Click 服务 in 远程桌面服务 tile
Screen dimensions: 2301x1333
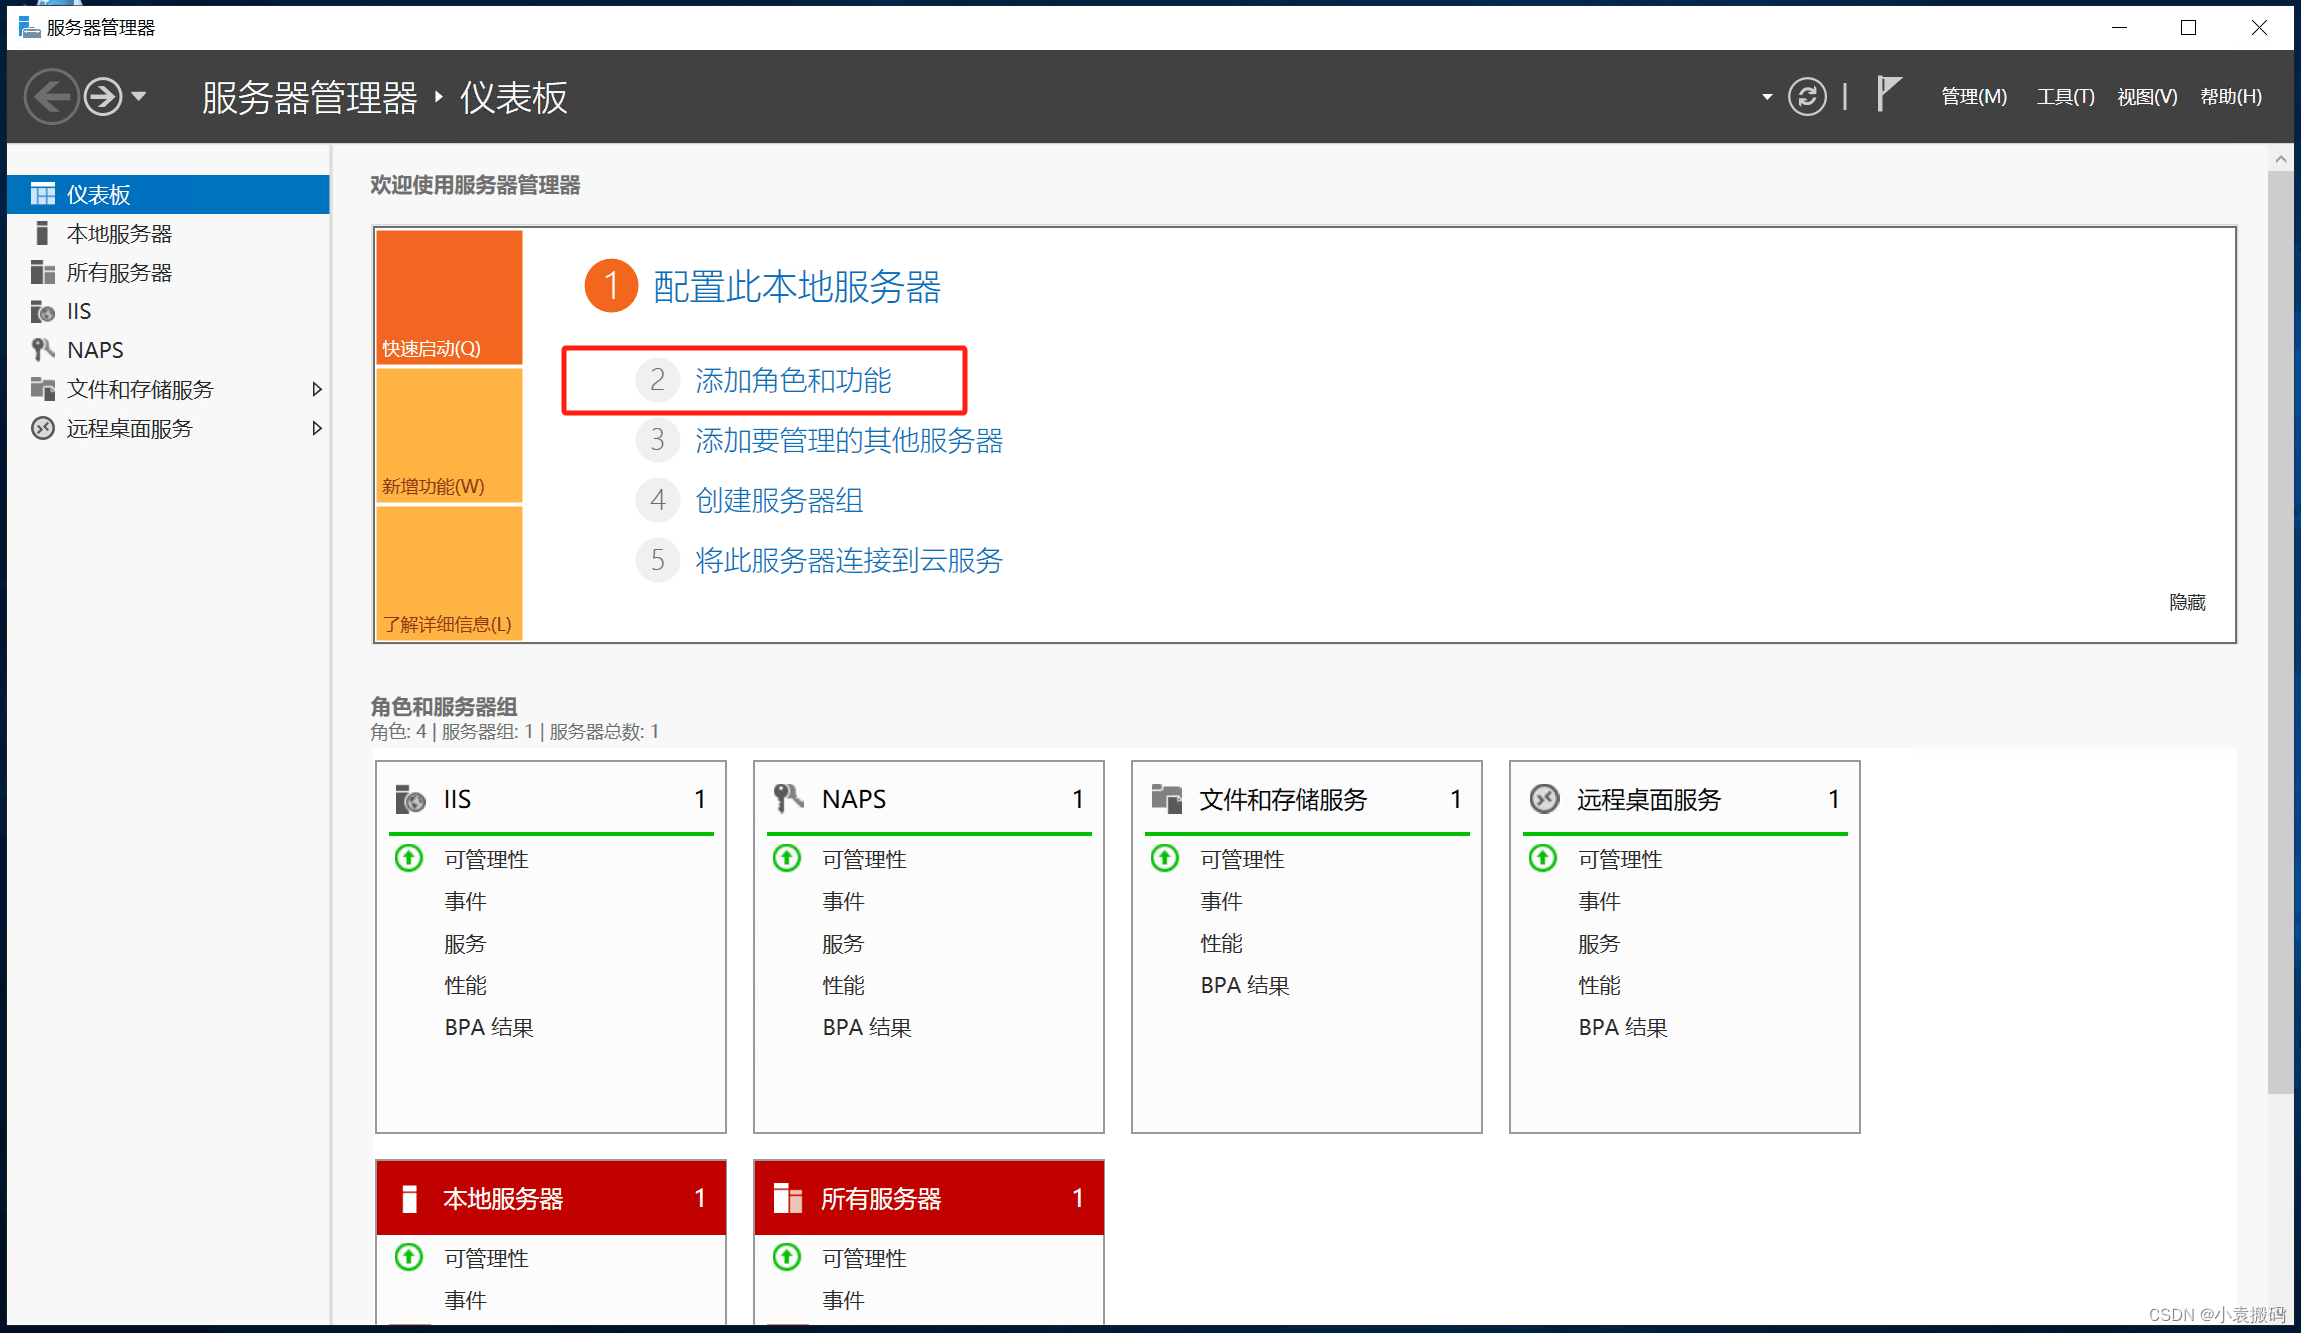[x=1599, y=943]
